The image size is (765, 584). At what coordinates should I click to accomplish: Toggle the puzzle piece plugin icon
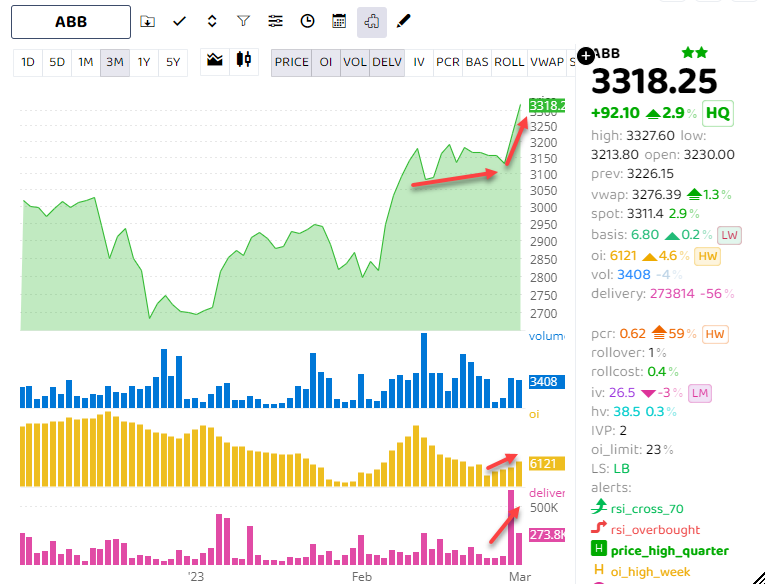click(x=372, y=22)
